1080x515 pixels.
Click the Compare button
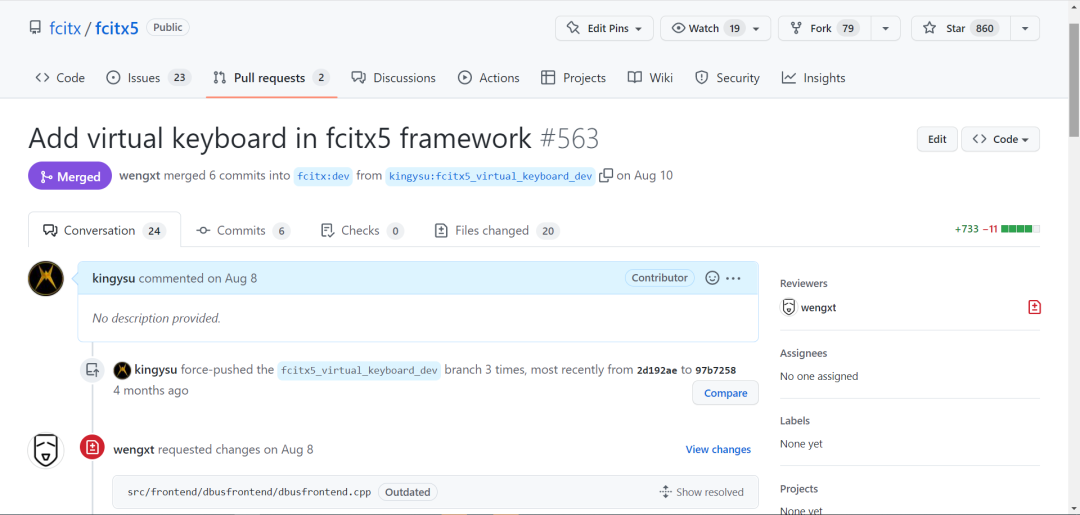[725, 393]
